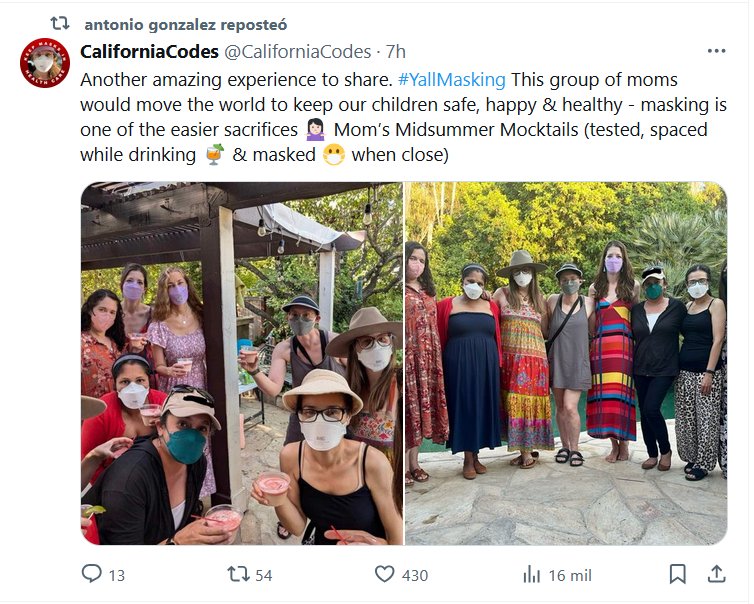Open the CaliforniaCodes profile avatar
Image resolution: width=754 pixels, height=604 pixels.
click(45, 63)
